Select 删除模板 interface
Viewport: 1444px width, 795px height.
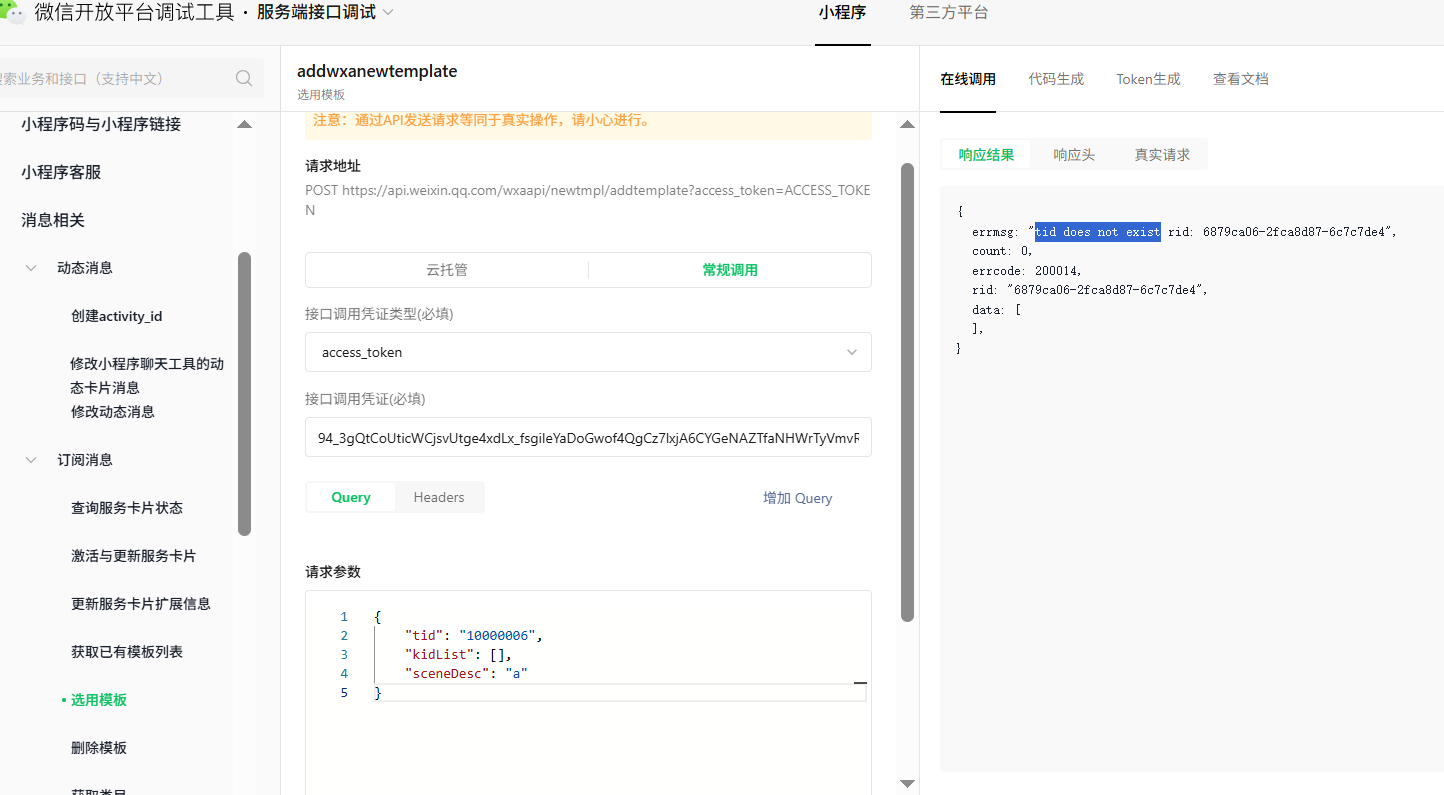tap(98, 748)
